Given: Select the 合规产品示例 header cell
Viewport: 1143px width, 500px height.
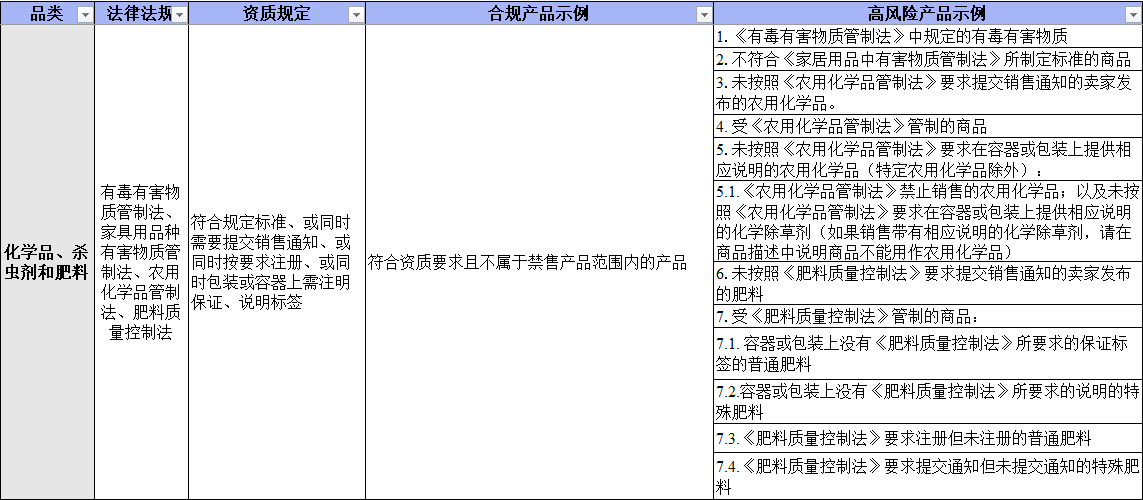Looking at the screenshot, I should pyautogui.click(x=539, y=14).
